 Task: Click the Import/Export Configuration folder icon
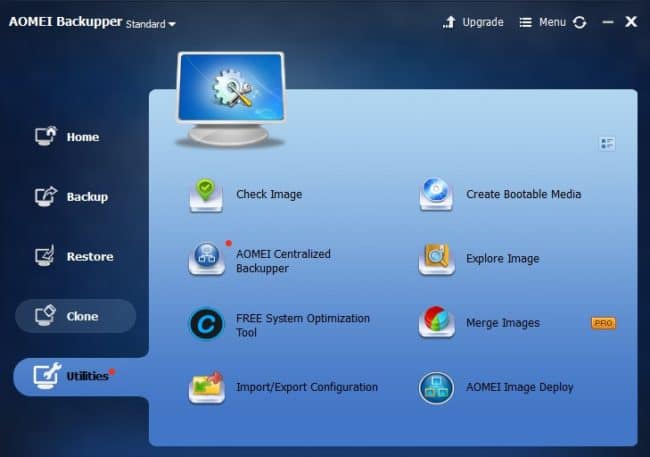tap(206, 387)
